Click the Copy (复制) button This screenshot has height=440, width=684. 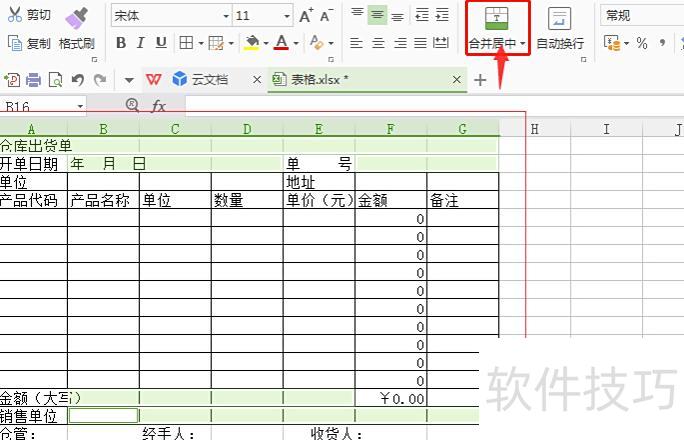29,43
